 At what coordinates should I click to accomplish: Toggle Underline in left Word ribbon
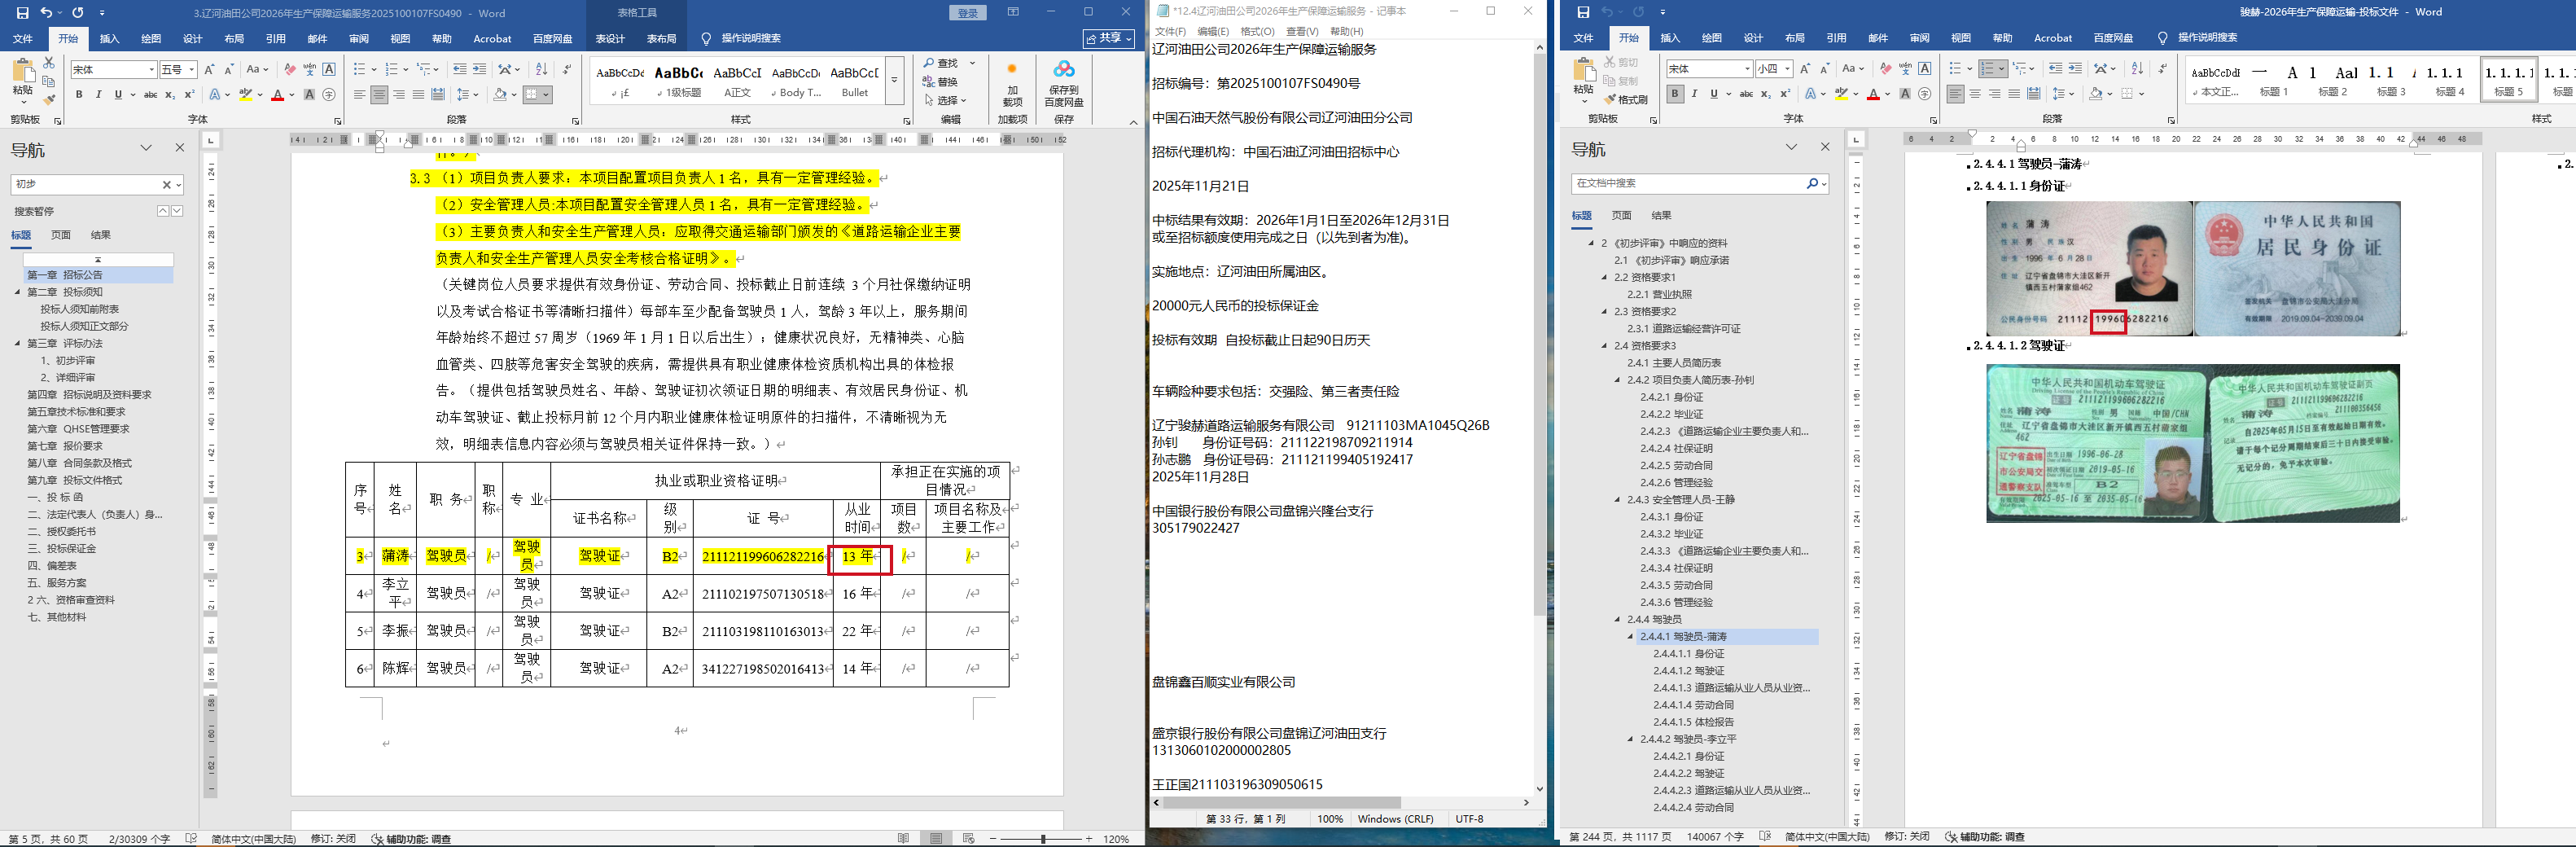click(x=118, y=95)
